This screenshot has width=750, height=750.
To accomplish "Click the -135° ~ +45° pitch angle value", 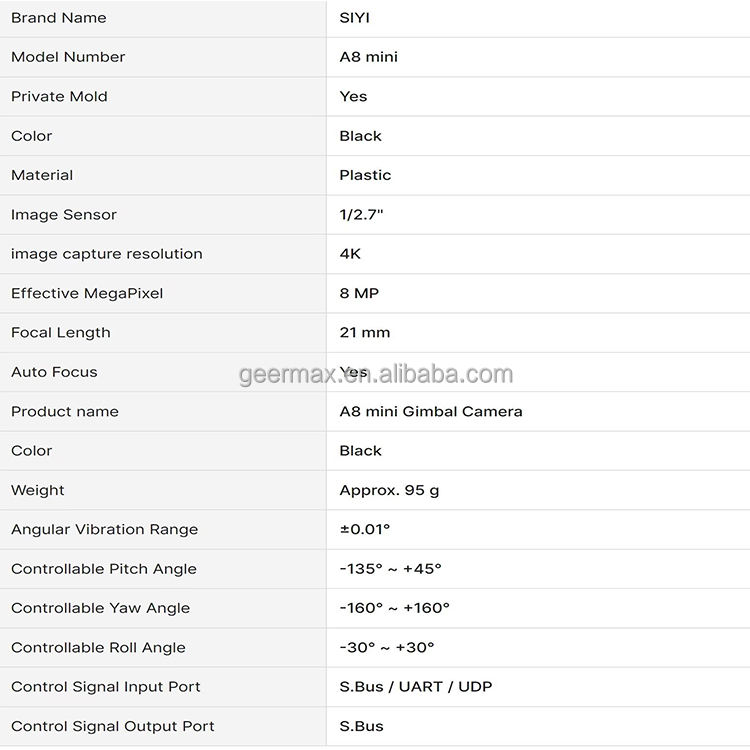I will [390, 569].
